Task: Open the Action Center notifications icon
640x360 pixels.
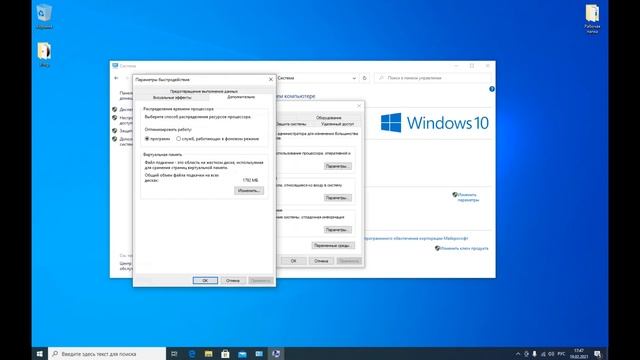Action: coord(598,354)
